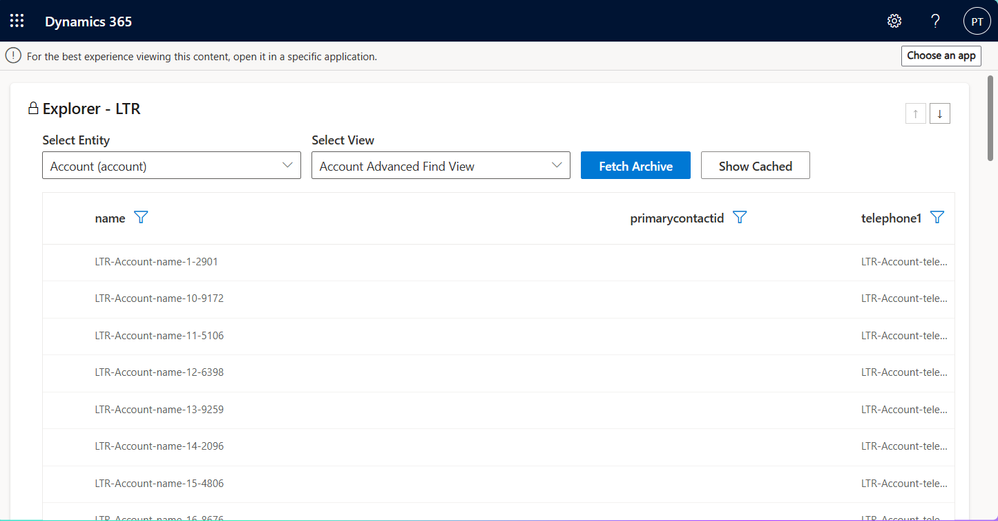
Task: Click the telephone1 column header
Action: click(x=891, y=218)
